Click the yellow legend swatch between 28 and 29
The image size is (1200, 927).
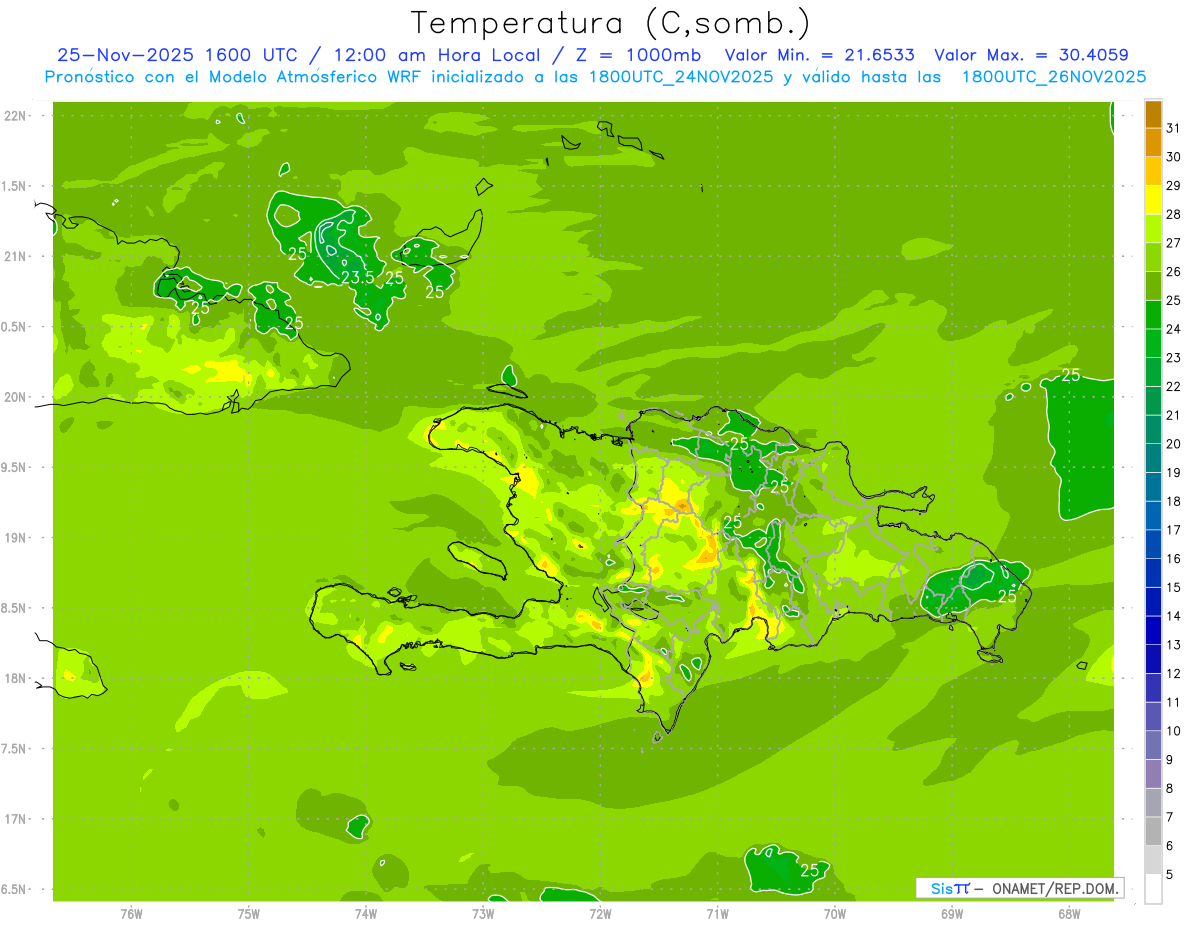(x=1153, y=200)
